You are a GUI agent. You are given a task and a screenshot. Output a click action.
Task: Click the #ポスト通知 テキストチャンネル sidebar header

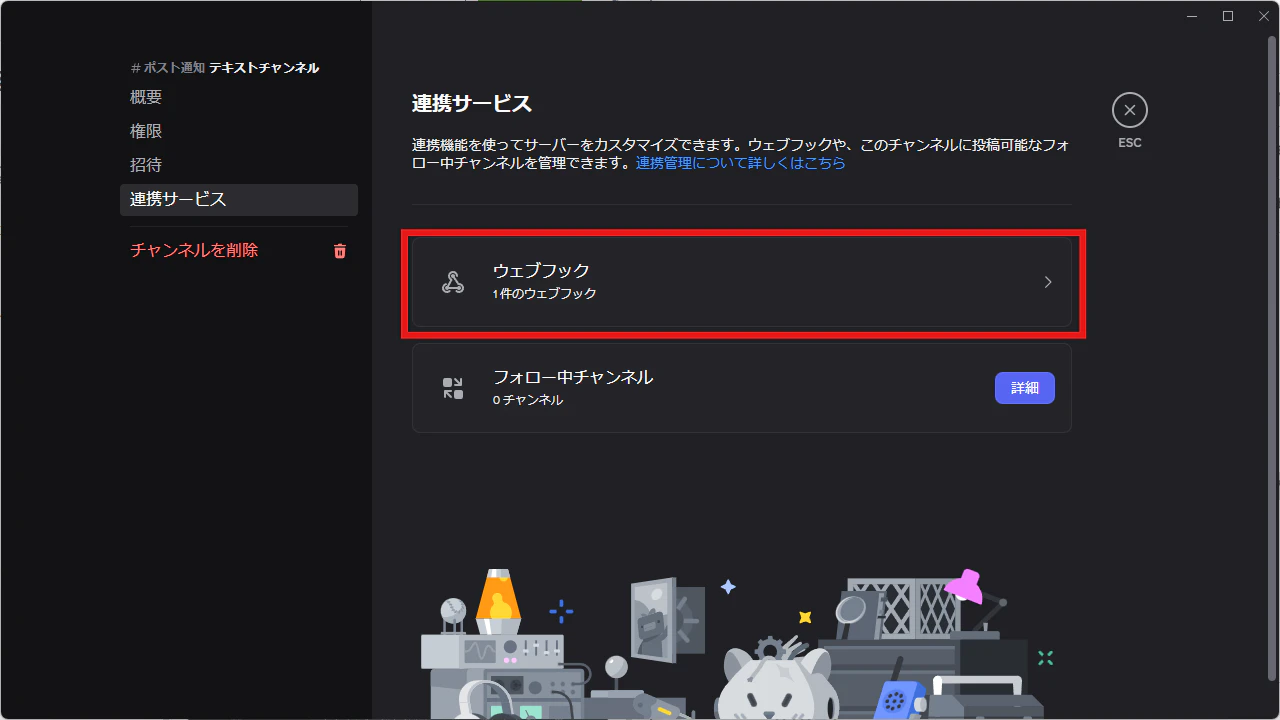pyautogui.click(x=225, y=68)
